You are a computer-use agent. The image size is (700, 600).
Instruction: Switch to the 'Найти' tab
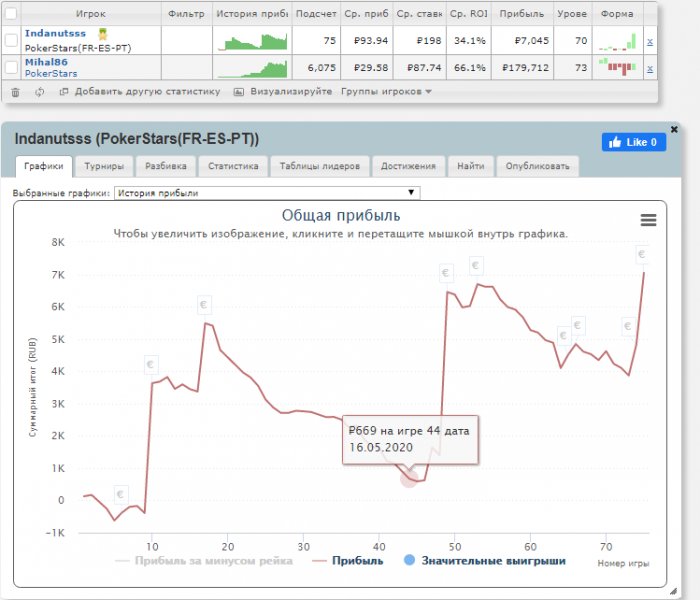click(471, 167)
